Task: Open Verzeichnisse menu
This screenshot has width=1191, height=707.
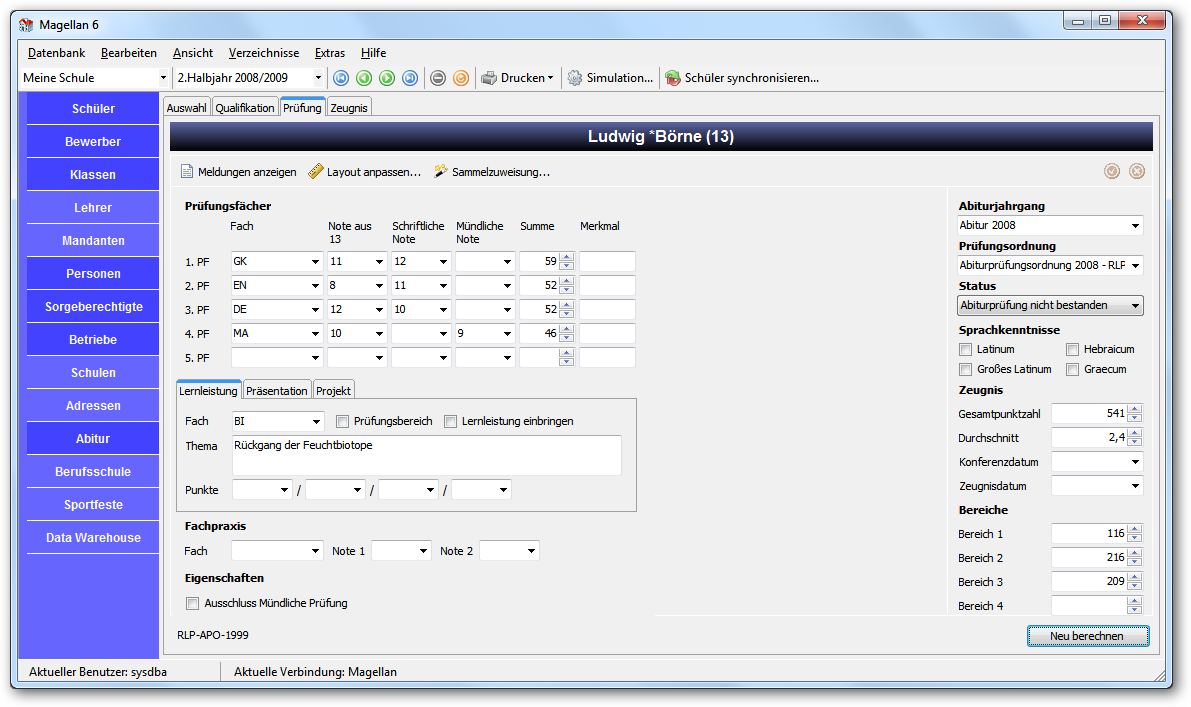Action: tap(264, 53)
